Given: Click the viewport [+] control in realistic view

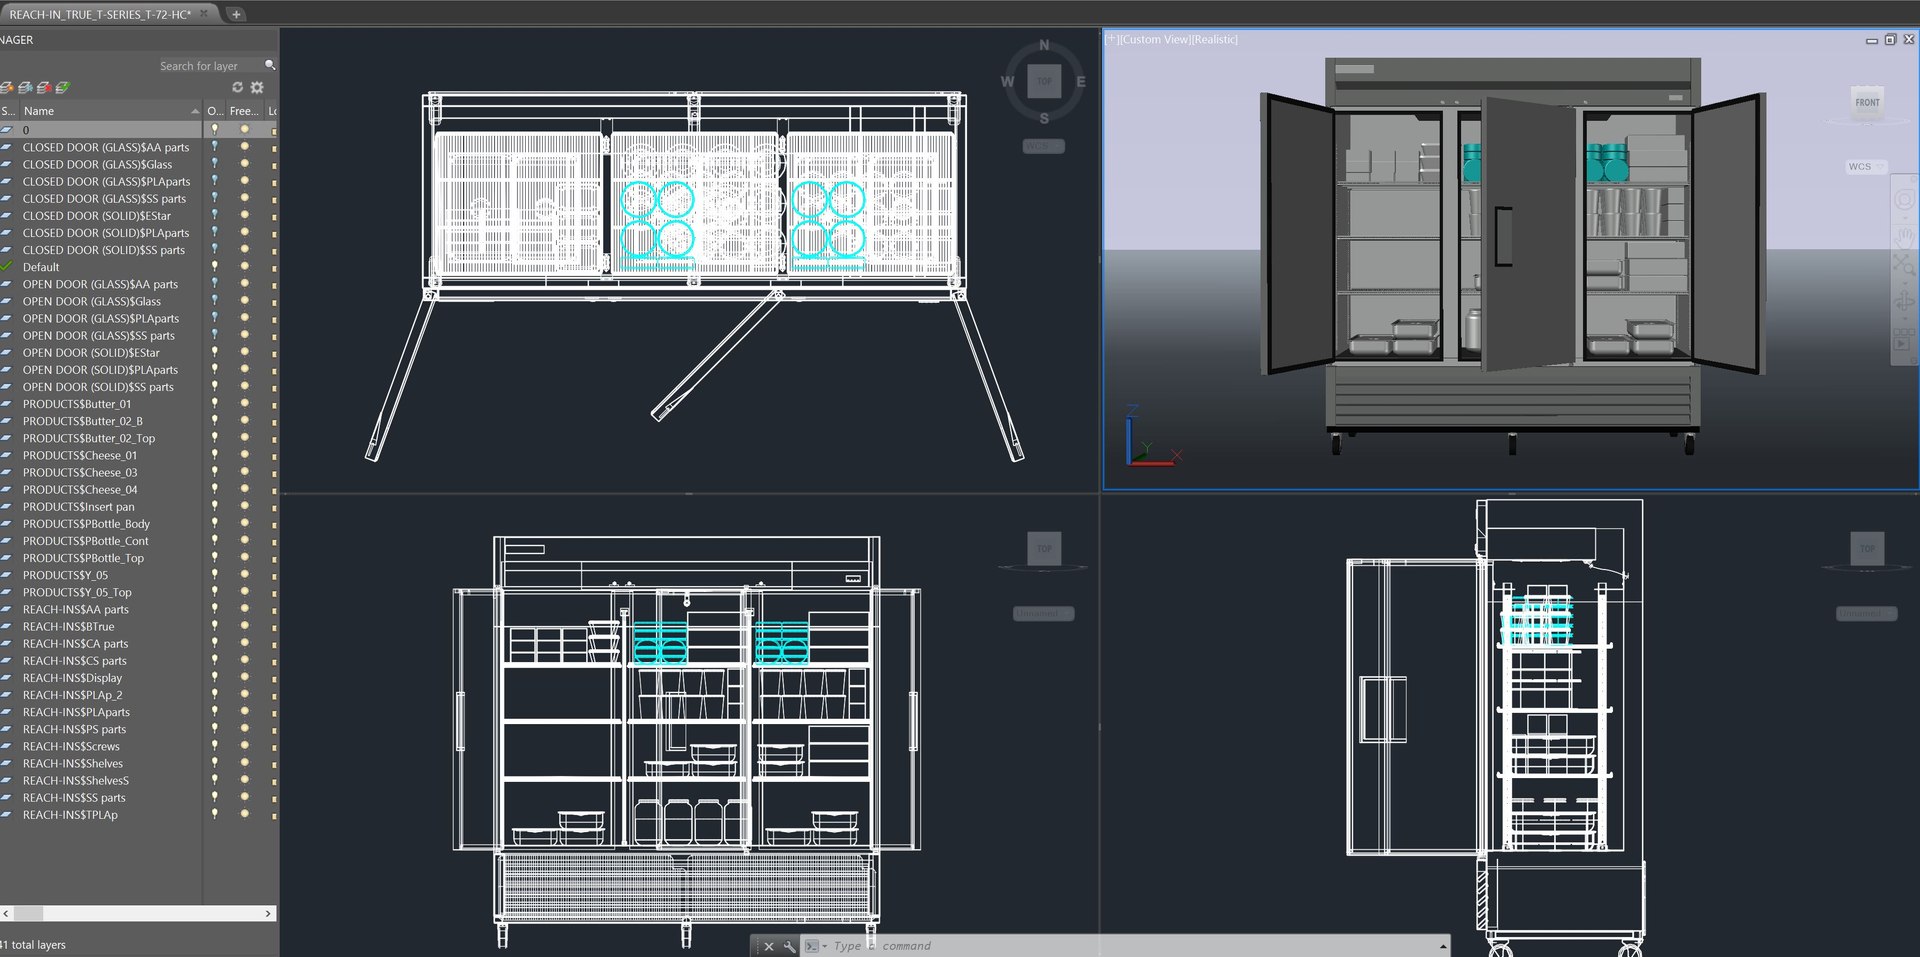Looking at the screenshot, I should (x=1111, y=39).
